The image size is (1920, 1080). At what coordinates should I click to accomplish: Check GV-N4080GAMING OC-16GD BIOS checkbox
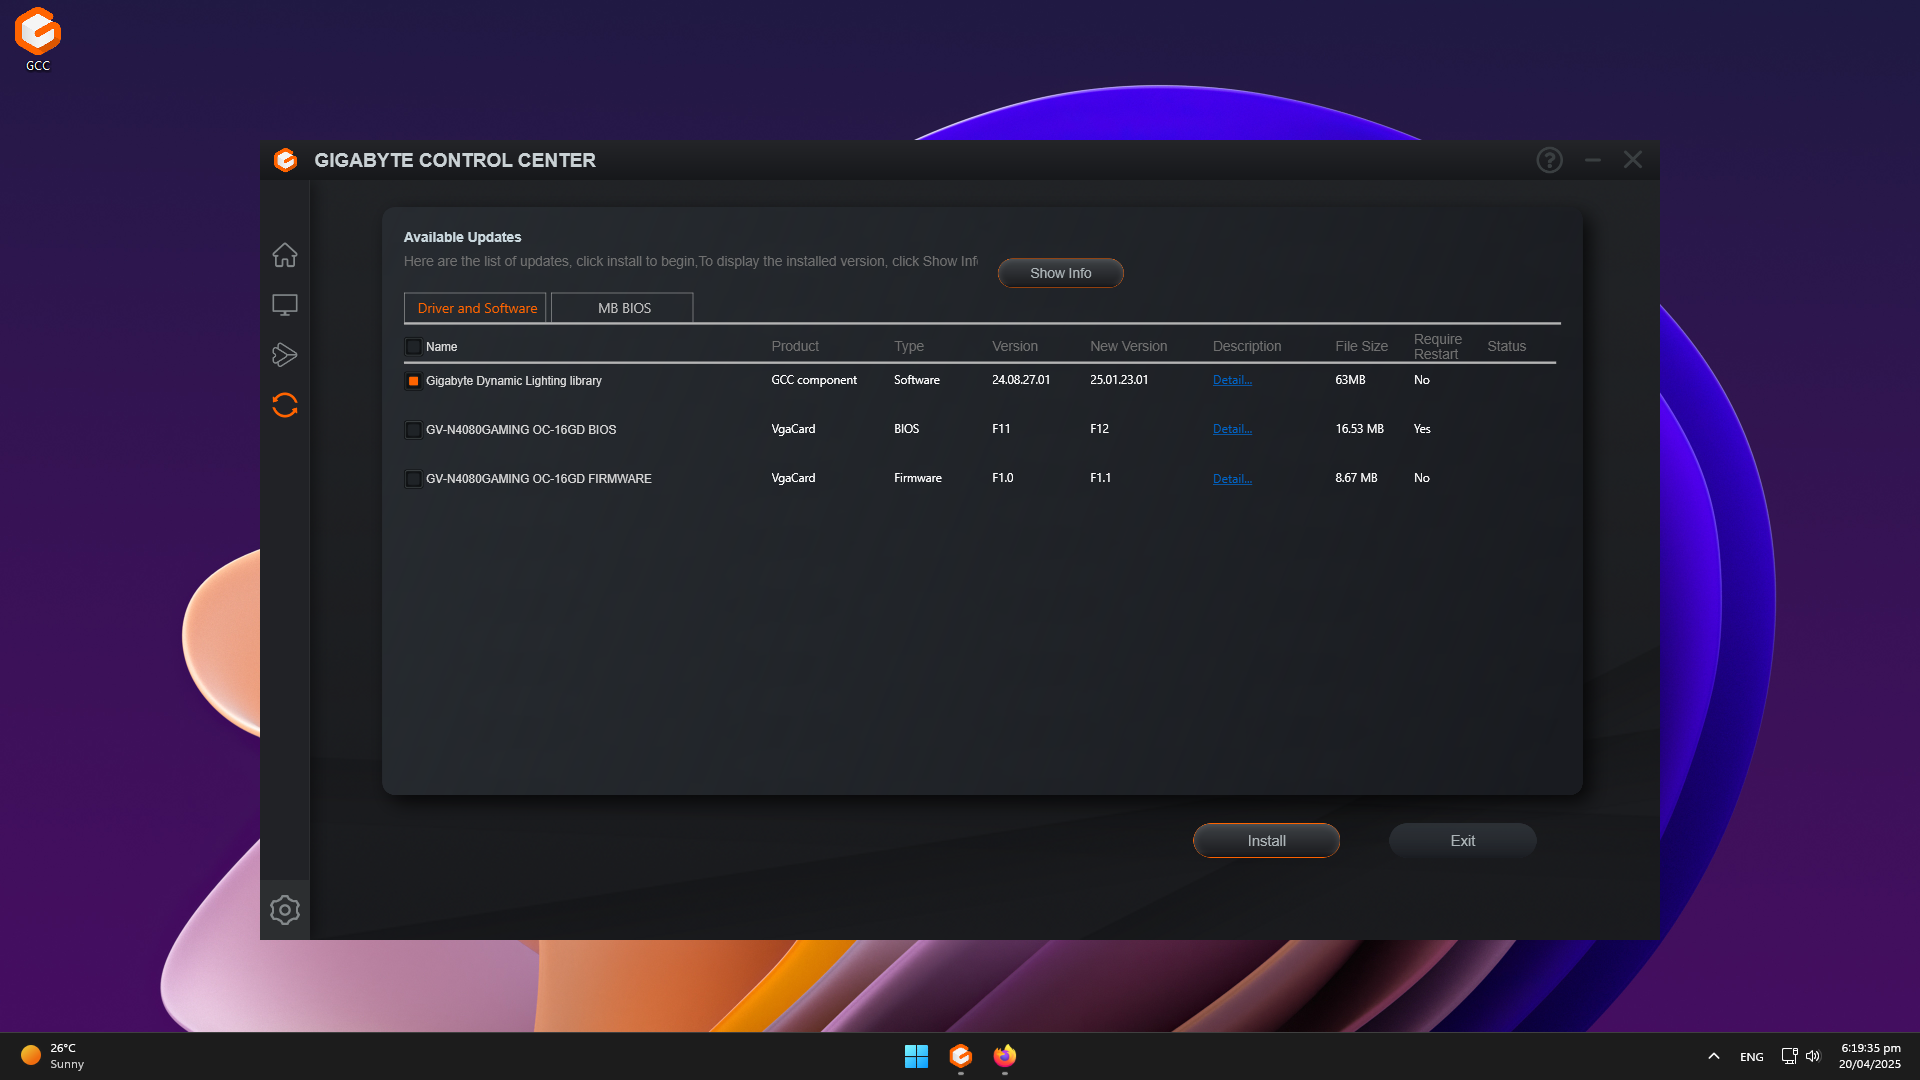pyautogui.click(x=413, y=430)
